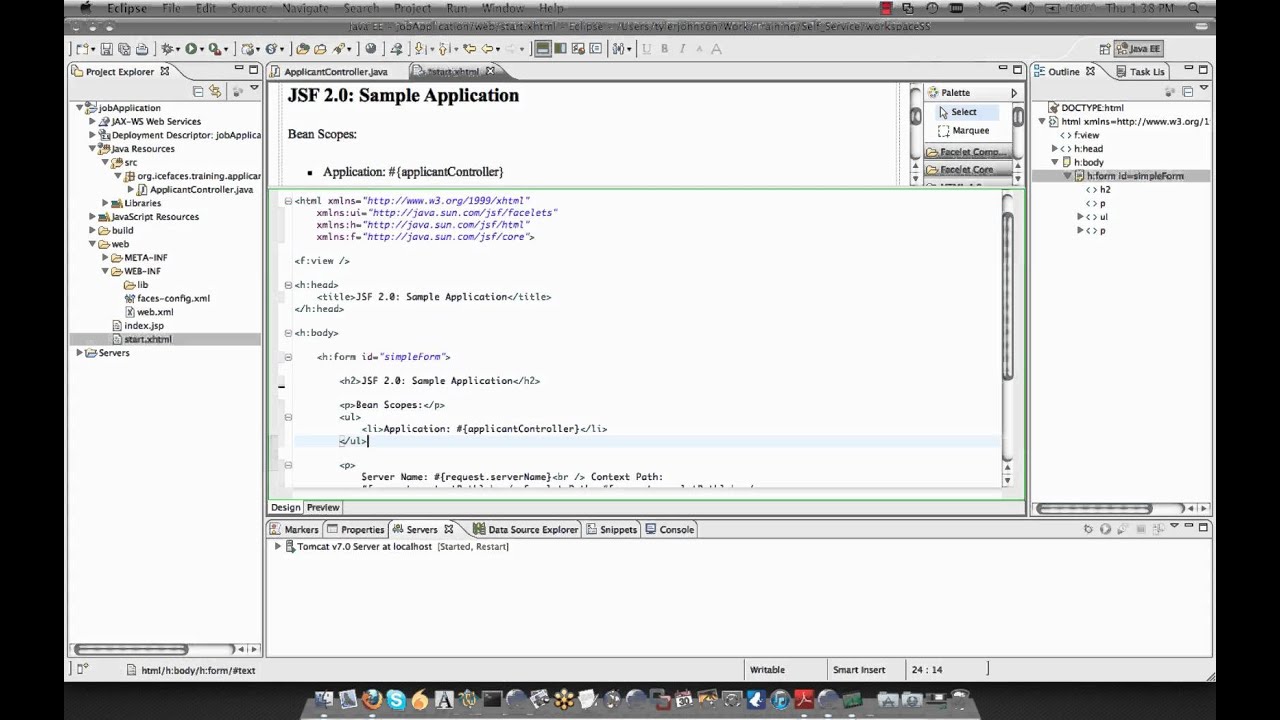The image size is (1280, 720).
Task: Open the Snippets view tab
Action: 611,530
